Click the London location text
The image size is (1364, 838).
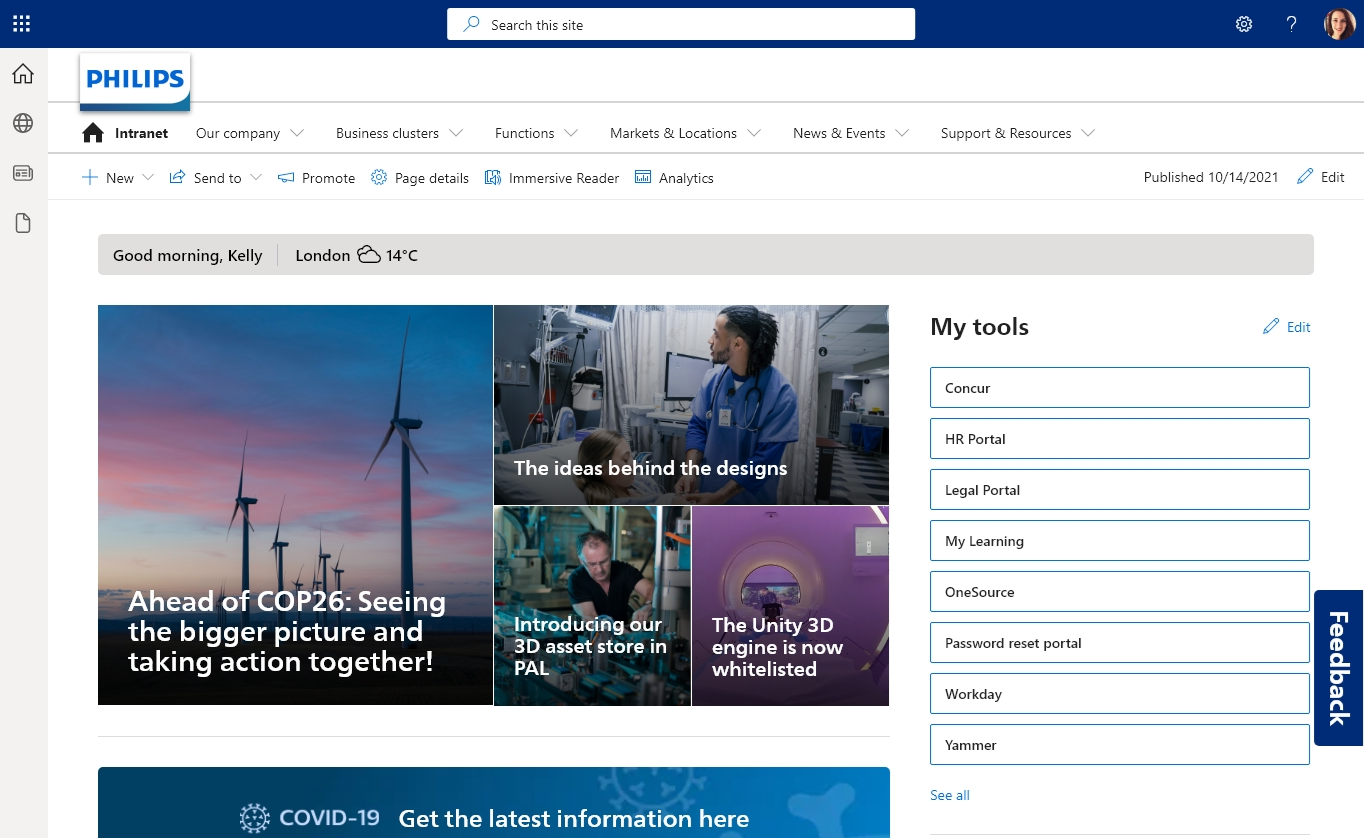pos(323,255)
